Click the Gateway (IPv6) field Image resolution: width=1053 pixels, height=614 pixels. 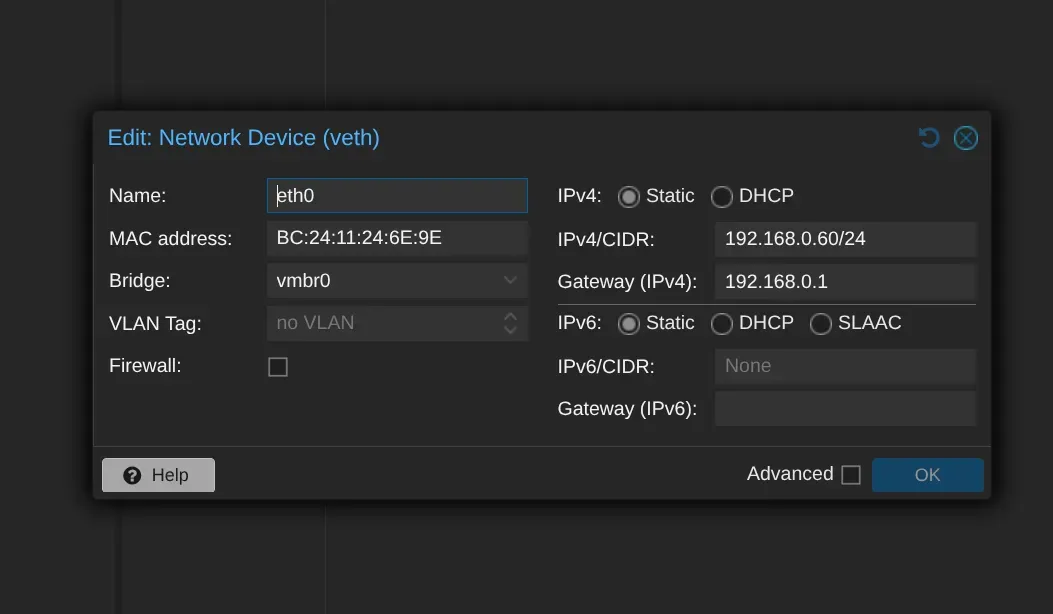(x=845, y=408)
